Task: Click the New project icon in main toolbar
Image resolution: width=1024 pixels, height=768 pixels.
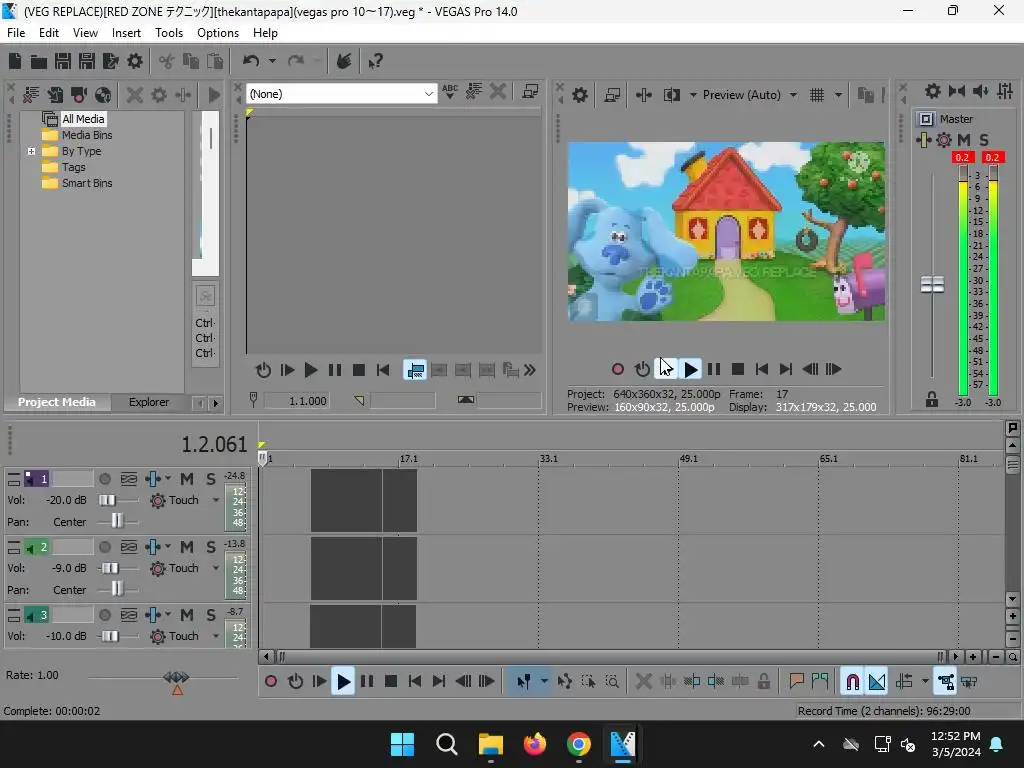Action: [x=15, y=61]
